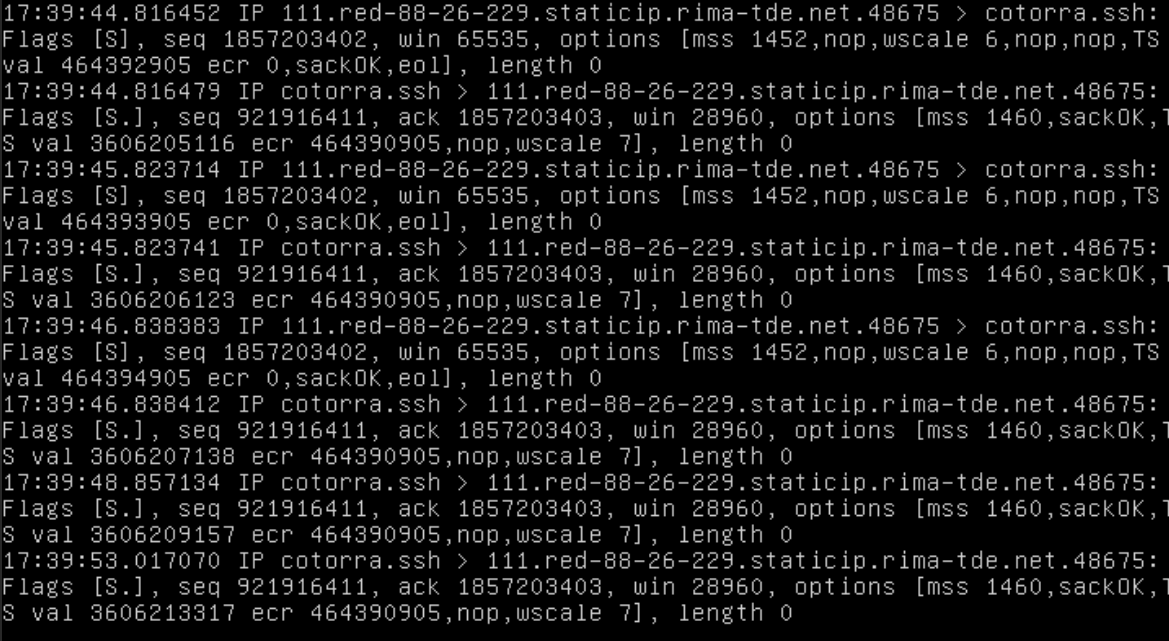Click the val number 3606209157
This screenshot has width=1169, height=641.
[163, 534]
